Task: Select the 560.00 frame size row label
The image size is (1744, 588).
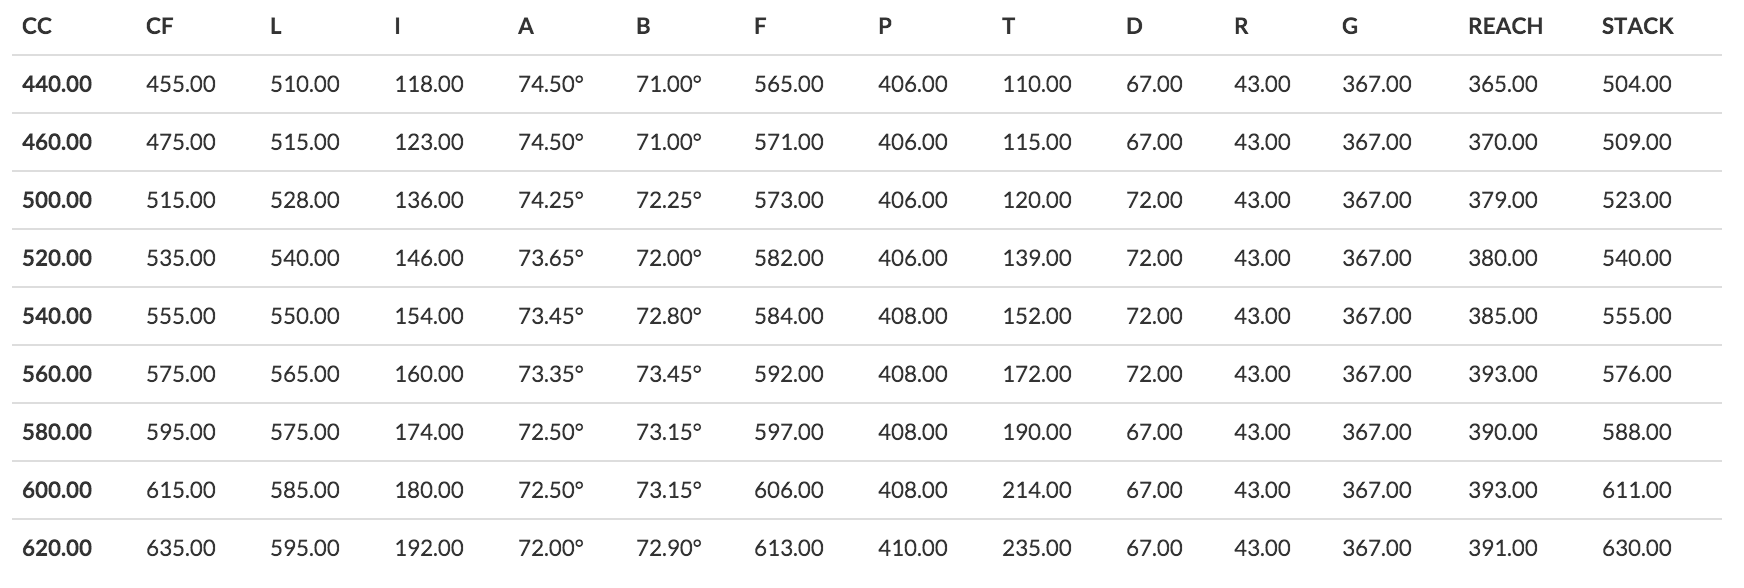Action: tap(57, 374)
